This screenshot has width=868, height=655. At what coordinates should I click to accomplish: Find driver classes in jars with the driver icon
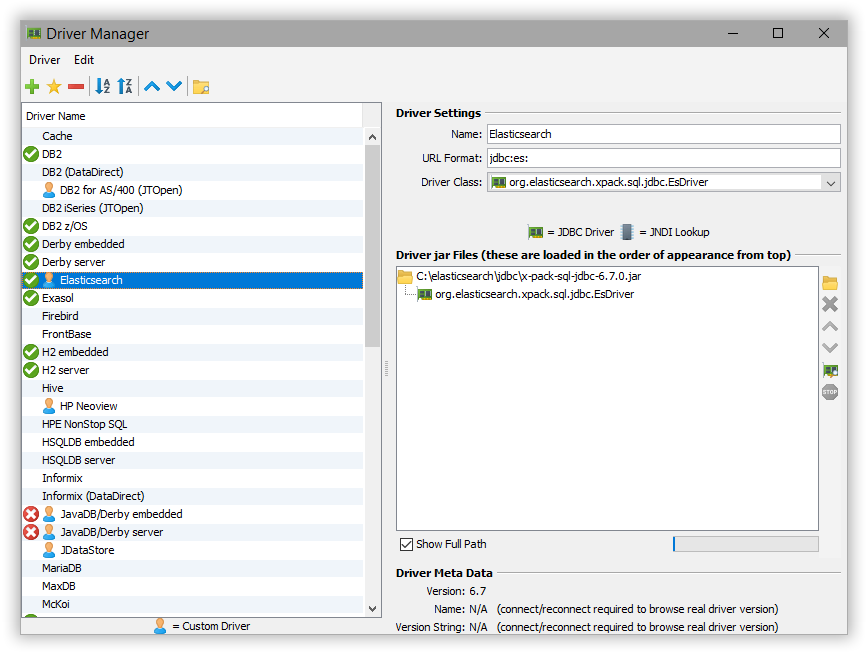coord(830,370)
